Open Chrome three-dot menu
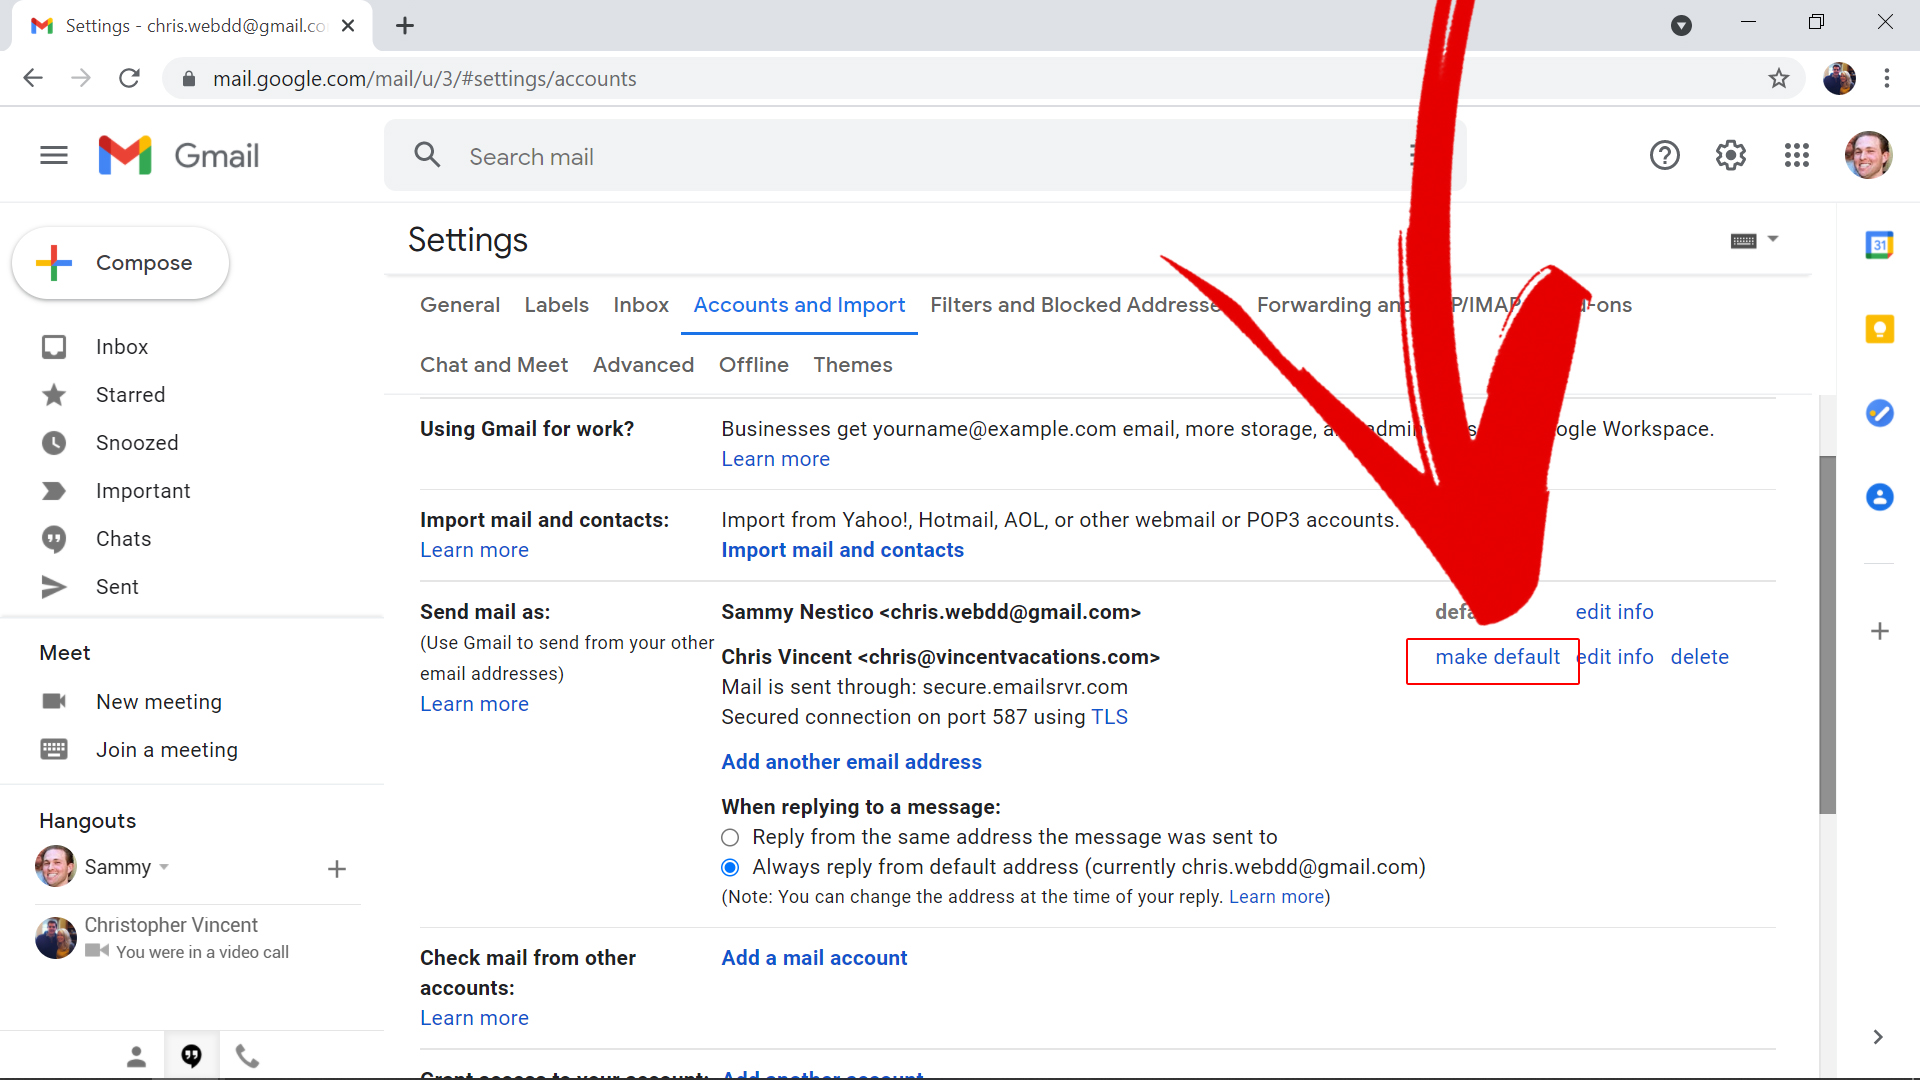The height and width of the screenshot is (1080, 1920). 1887,78
